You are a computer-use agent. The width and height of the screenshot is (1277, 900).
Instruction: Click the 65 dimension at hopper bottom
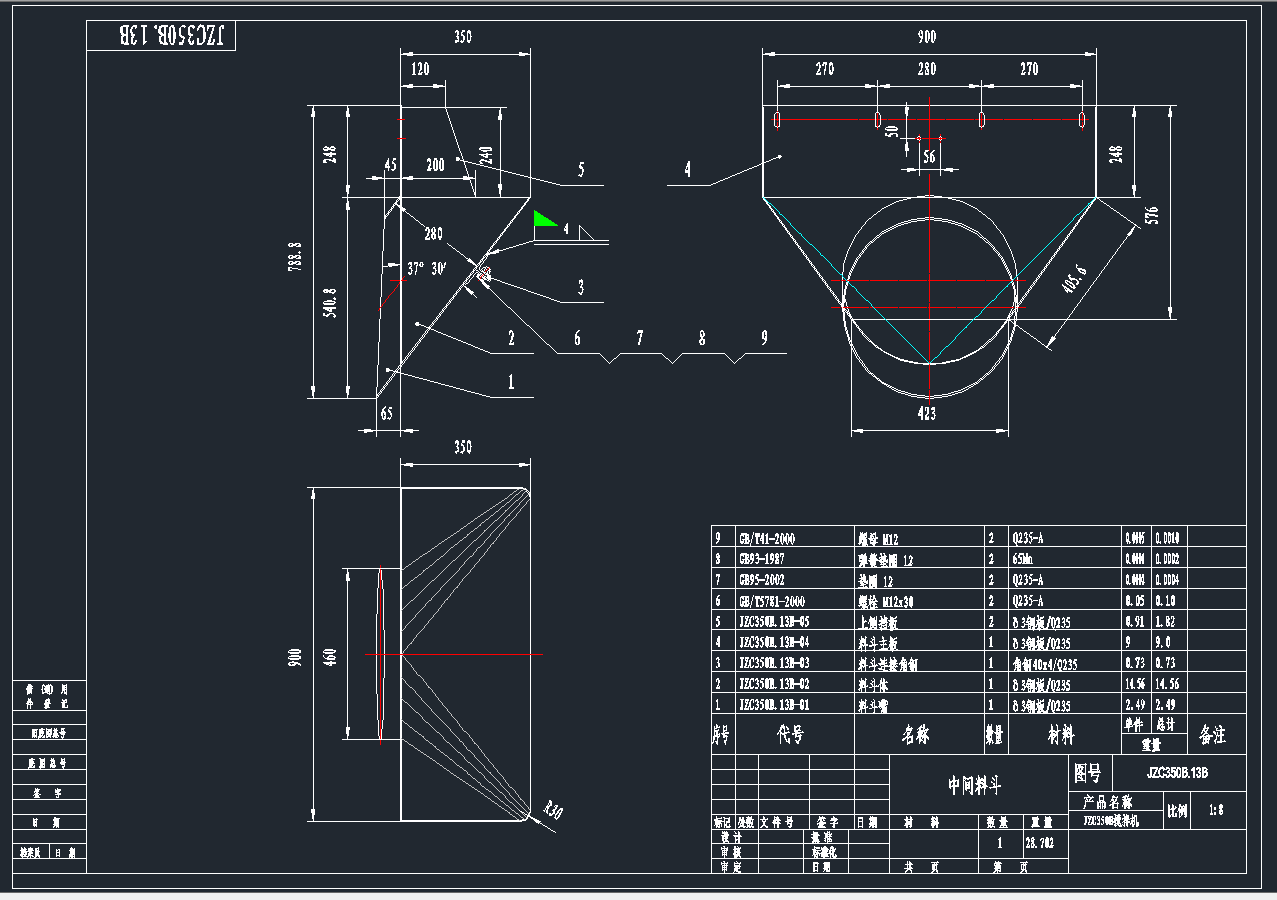[x=386, y=413]
